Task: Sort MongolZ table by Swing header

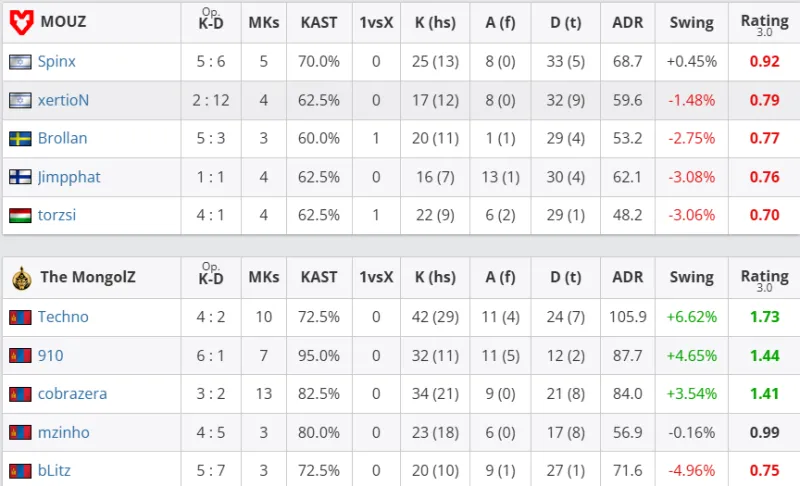Action: (691, 277)
